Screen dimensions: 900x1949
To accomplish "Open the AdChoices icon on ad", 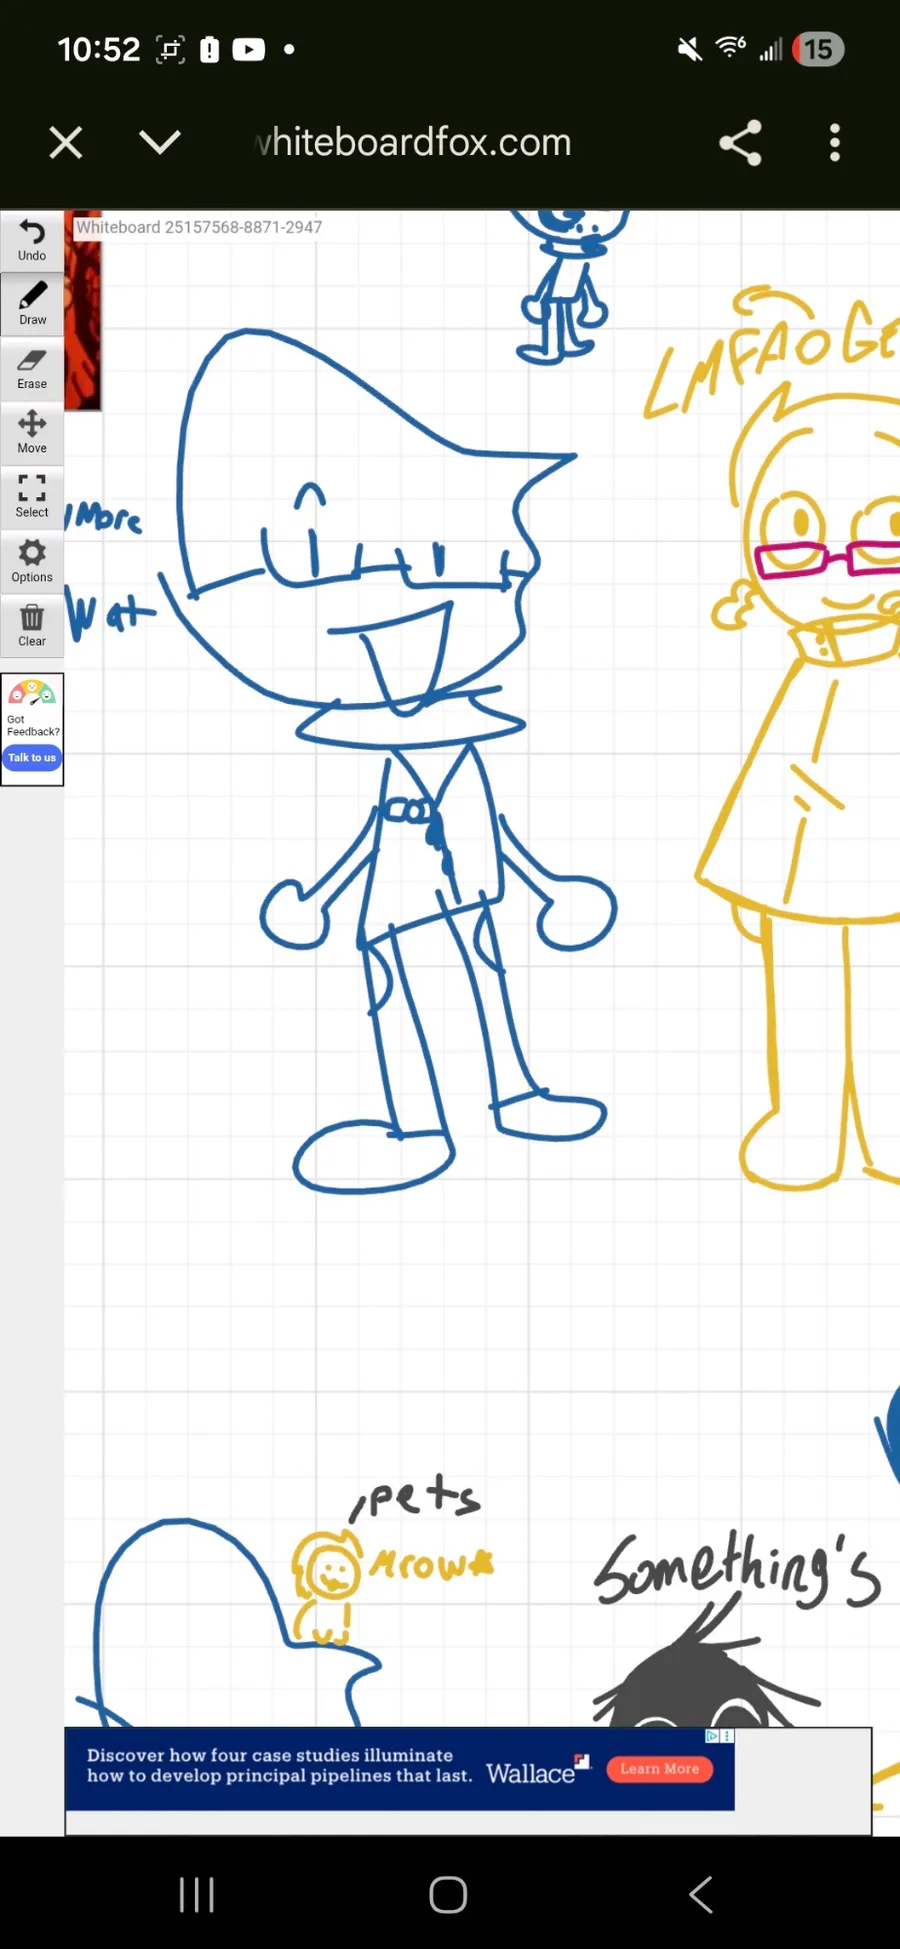I will [712, 1737].
